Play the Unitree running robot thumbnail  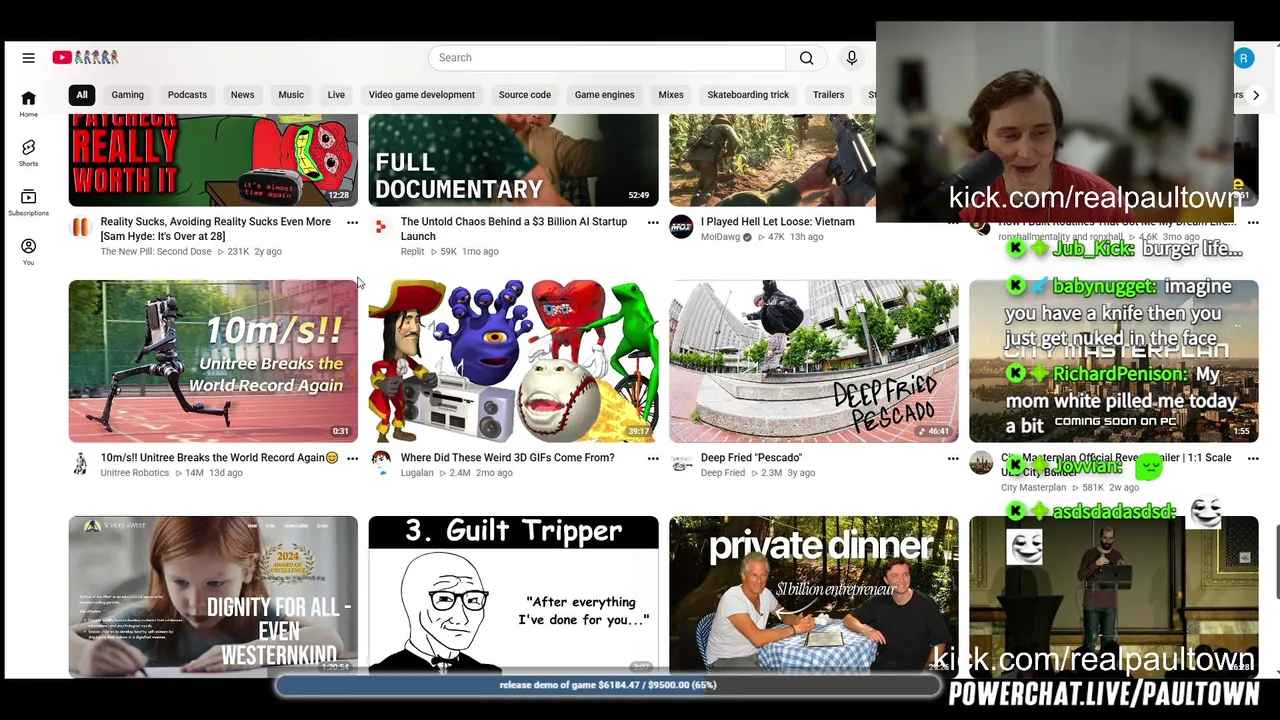(x=213, y=361)
